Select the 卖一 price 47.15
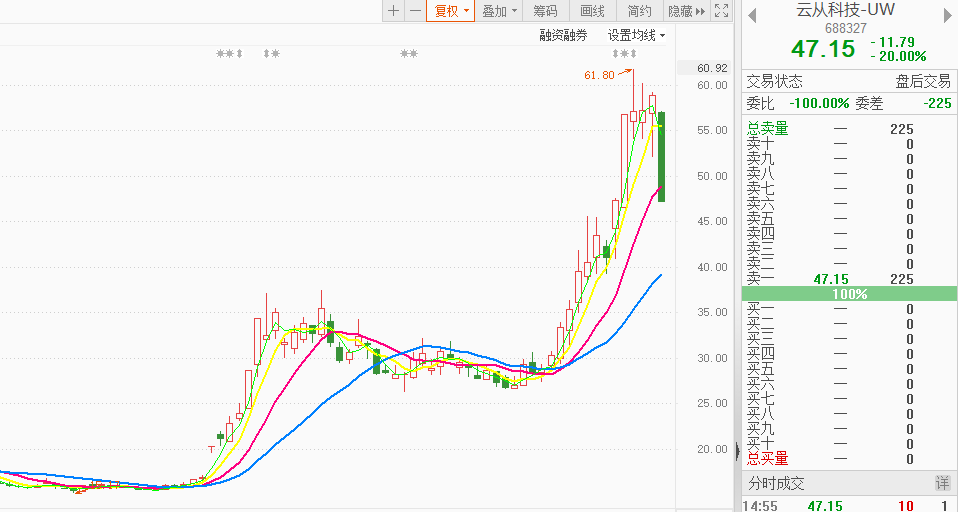The height and width of the screenshot is (512, 958). click(831, 279)
